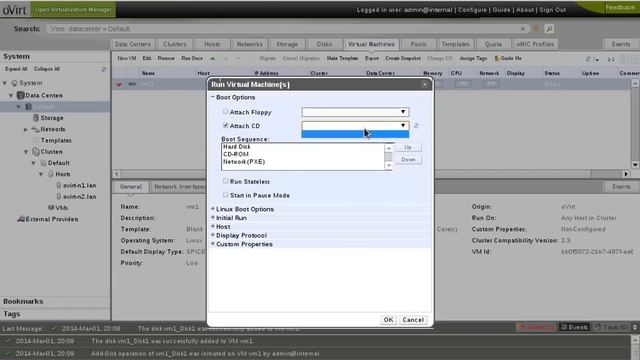Click the Sign Out link
Viewport: 640px width, 360px height.
click(553, 10)
